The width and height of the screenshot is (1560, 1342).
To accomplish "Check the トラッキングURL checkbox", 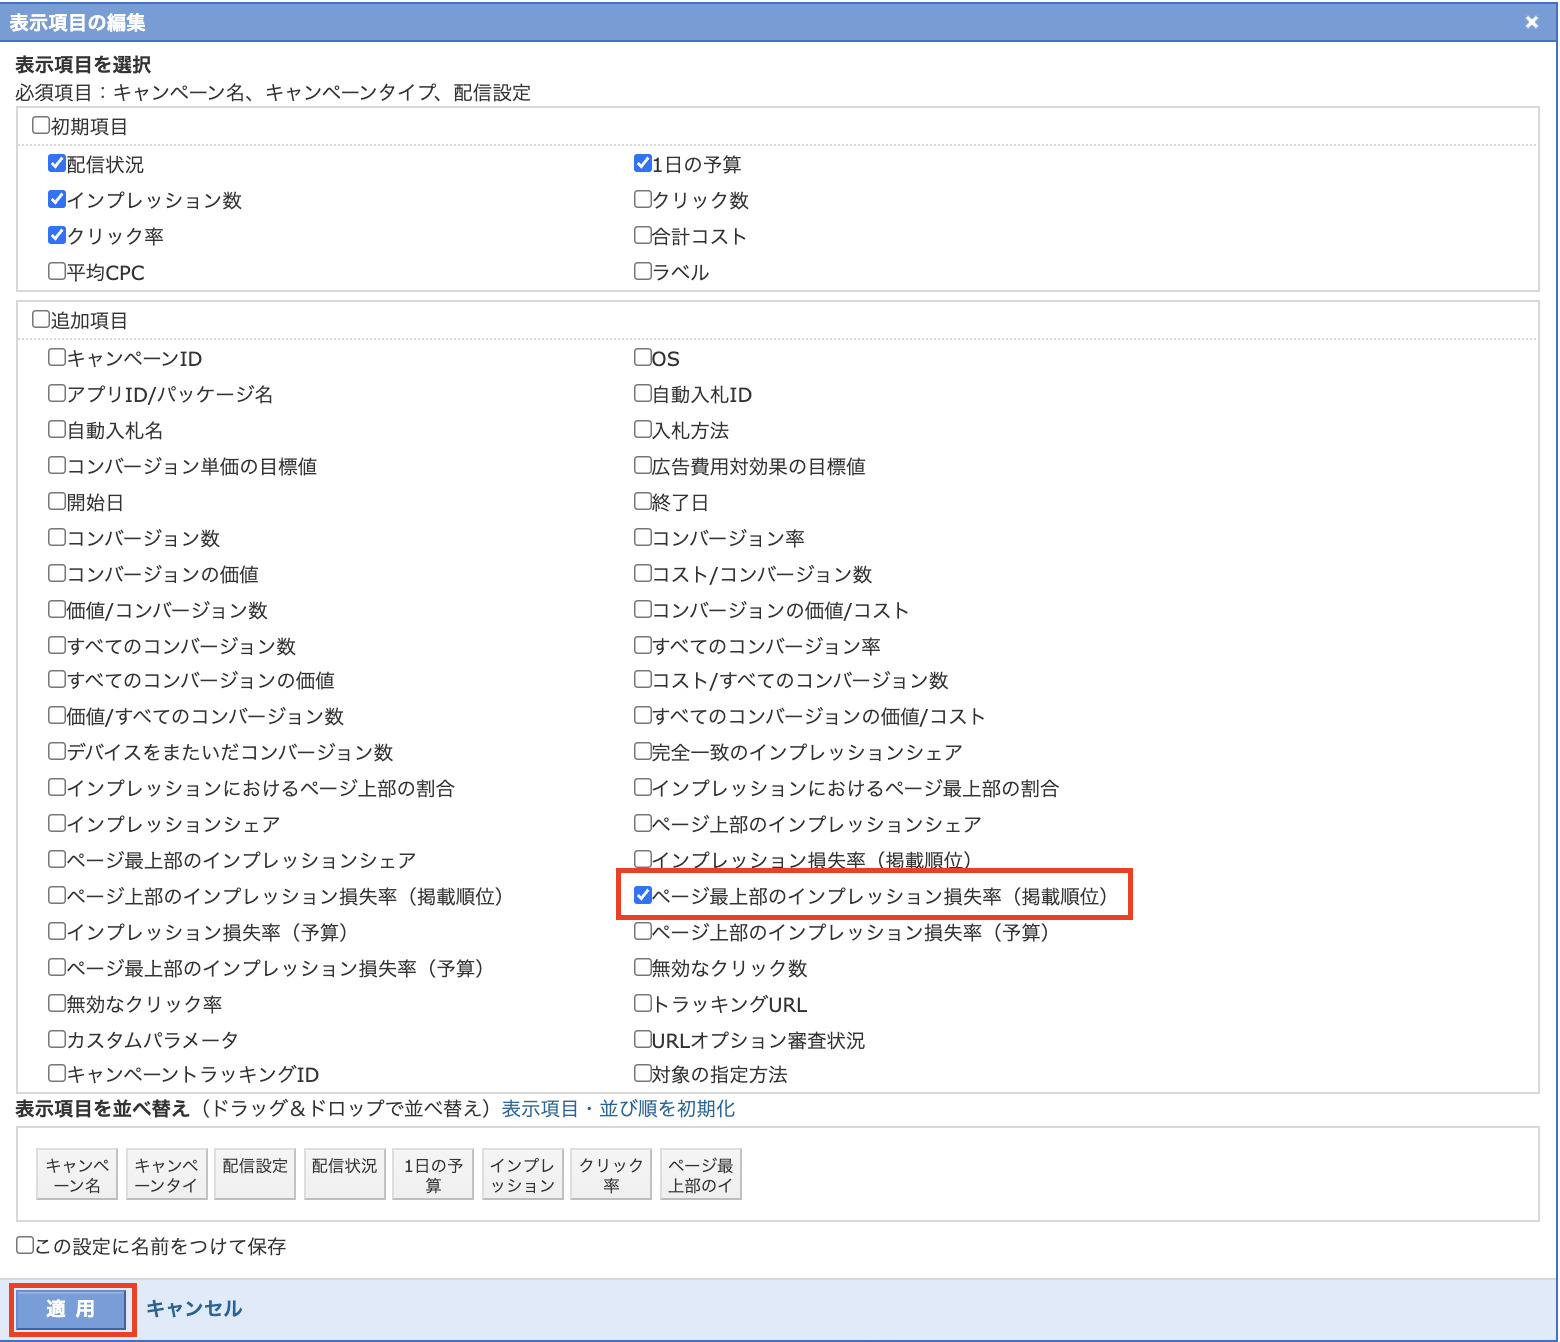I will (643, 1003).
